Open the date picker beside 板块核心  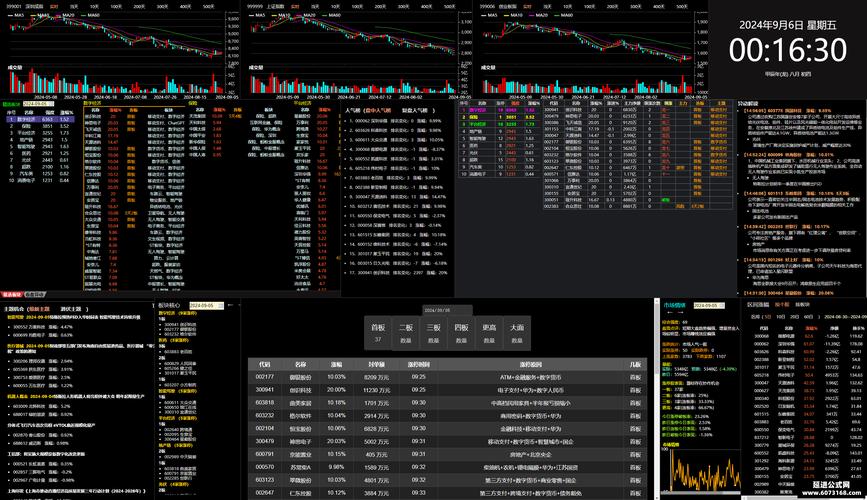click(202, 305)
